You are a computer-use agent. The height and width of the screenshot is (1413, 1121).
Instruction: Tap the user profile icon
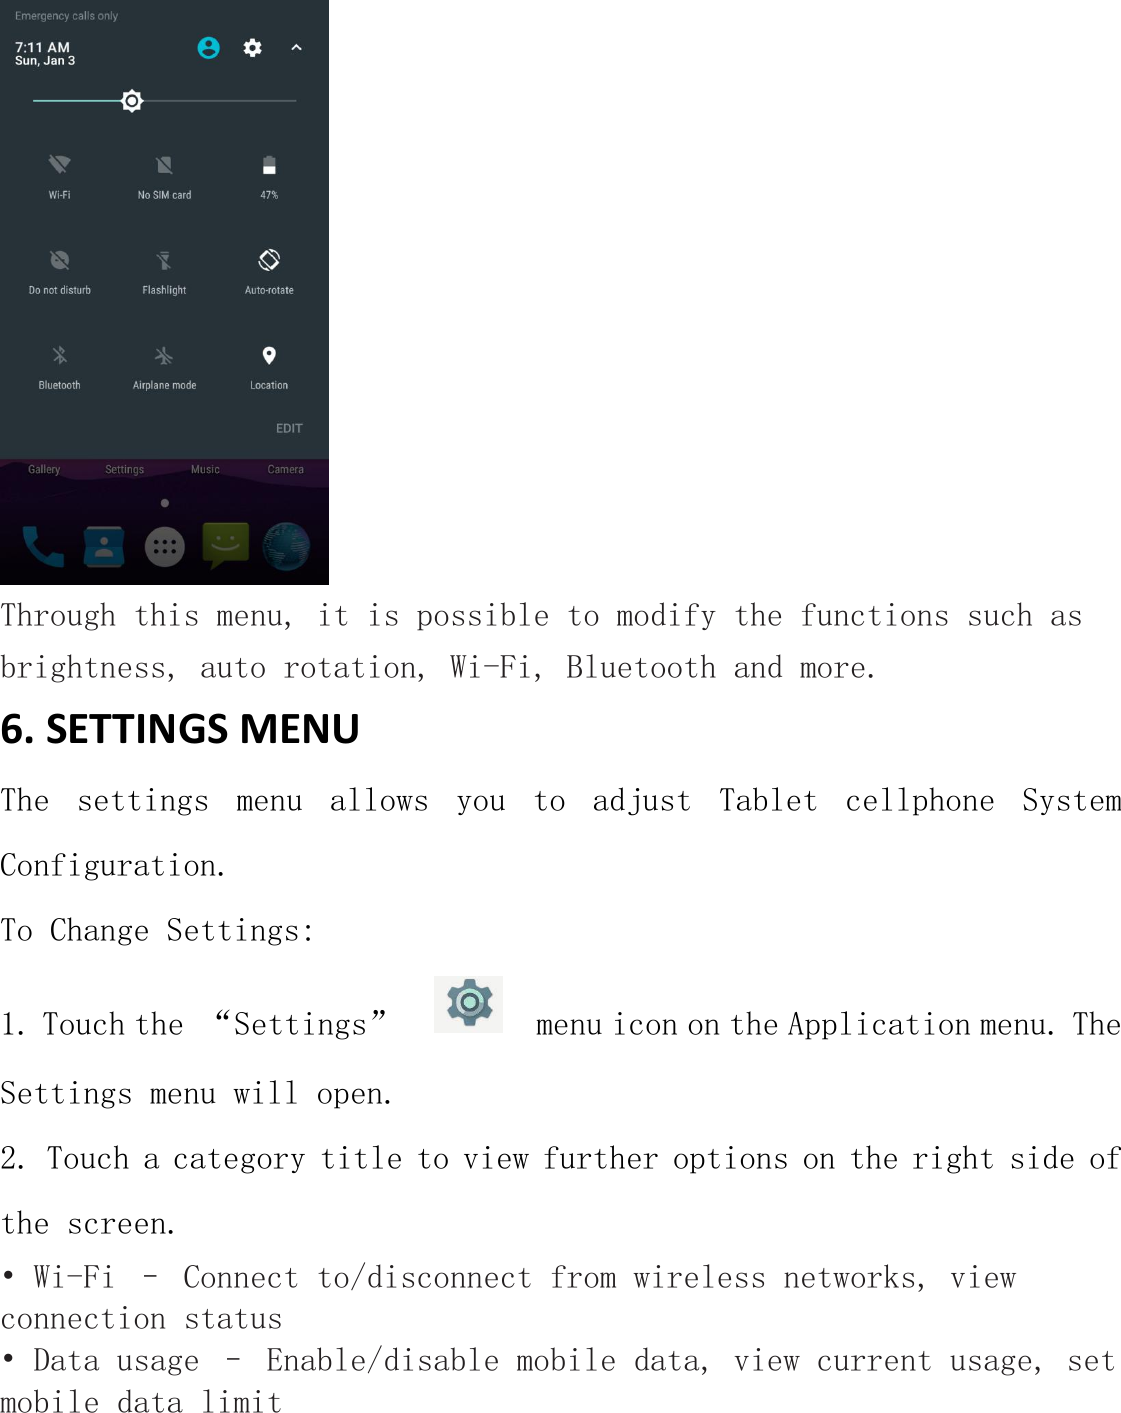click(208, 48)
